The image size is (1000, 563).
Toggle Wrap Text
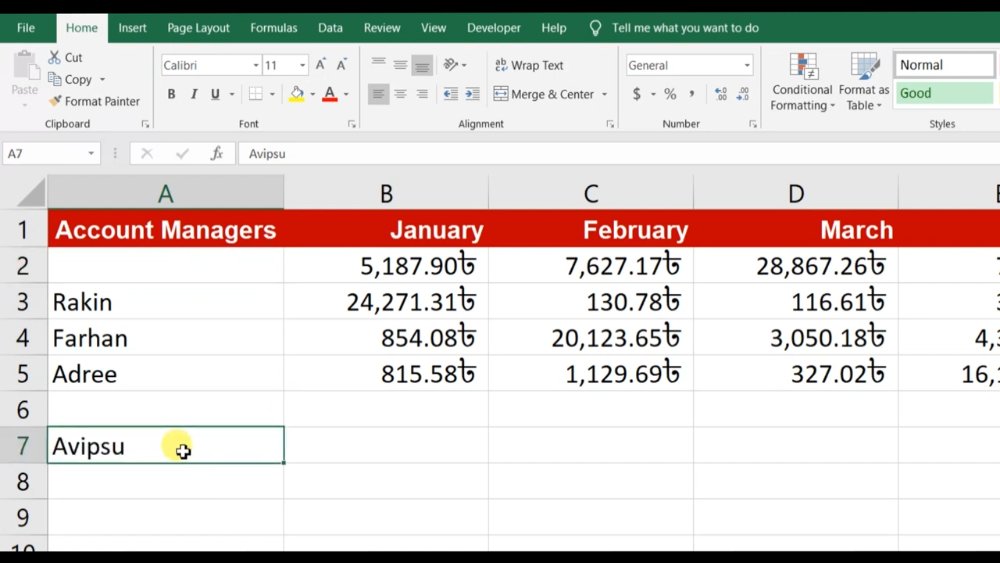(x=529, y=65)
